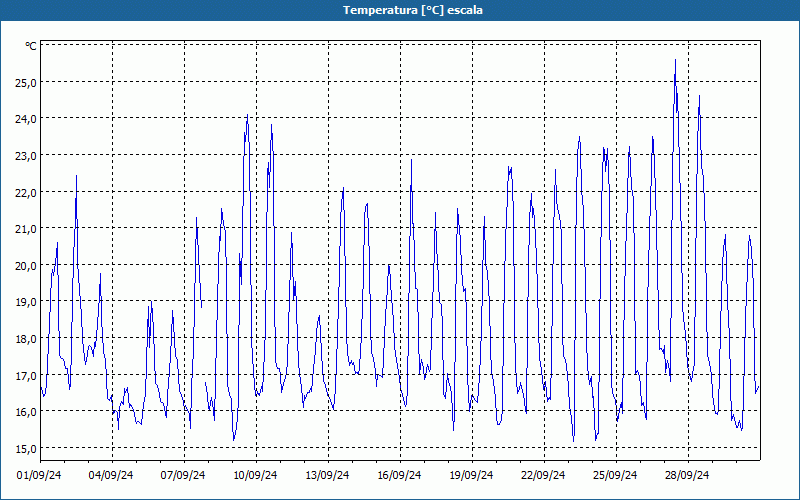This screenshot has height=500, width=800.
Task: Click the 10/09/24 date label
Action: tap(255, 475)
